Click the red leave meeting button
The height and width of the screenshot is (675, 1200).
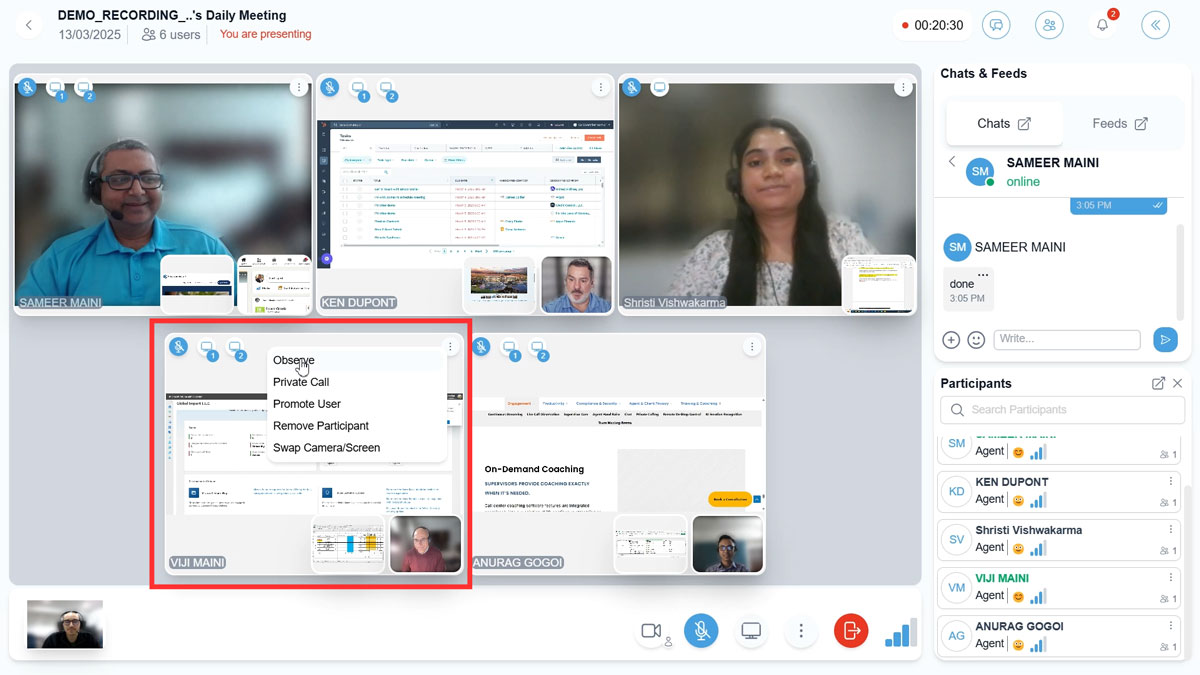[x=851, y=630]
